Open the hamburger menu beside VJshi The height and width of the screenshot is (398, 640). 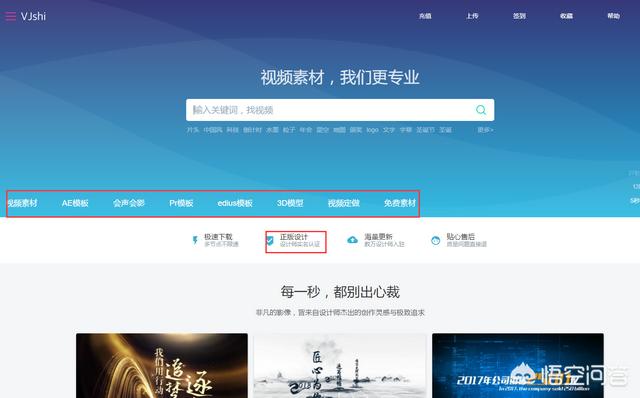pos(10,16)
